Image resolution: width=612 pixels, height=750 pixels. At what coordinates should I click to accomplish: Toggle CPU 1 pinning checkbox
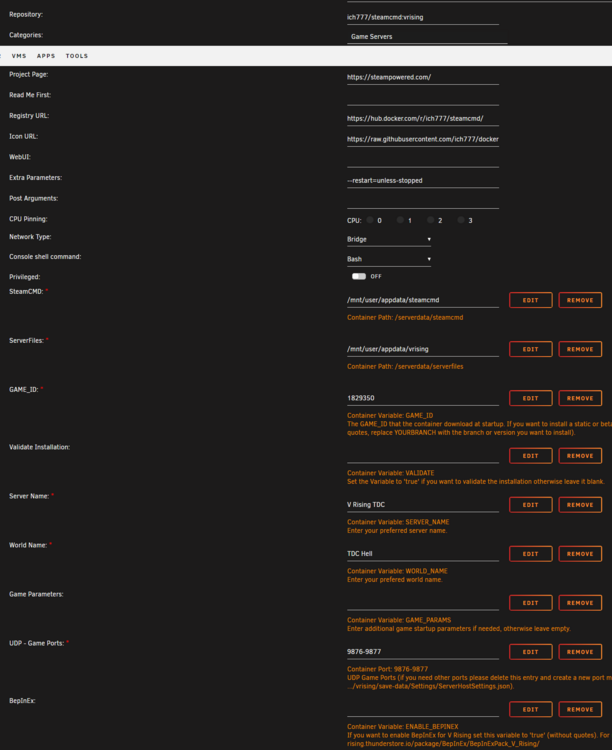[x=400, y=220]
